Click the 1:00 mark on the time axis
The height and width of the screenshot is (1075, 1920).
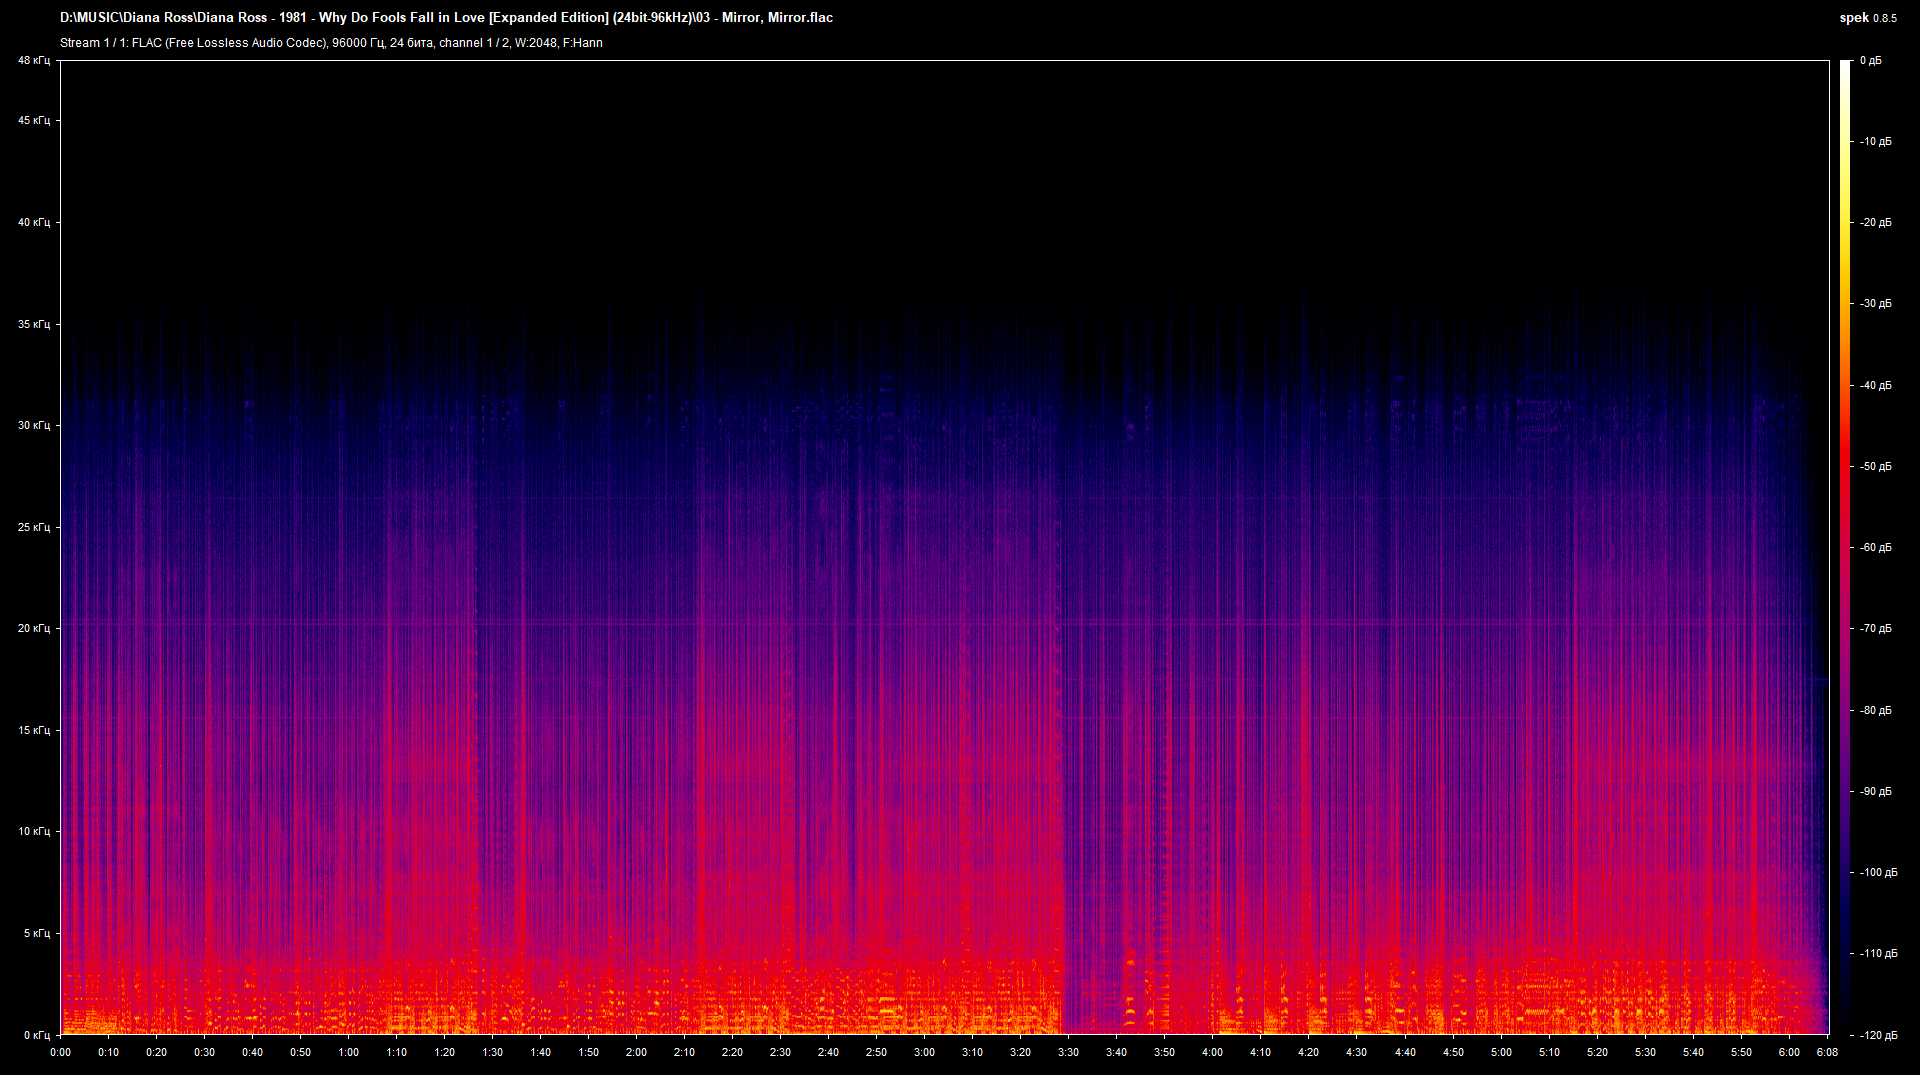click(x=348, y=1052)
